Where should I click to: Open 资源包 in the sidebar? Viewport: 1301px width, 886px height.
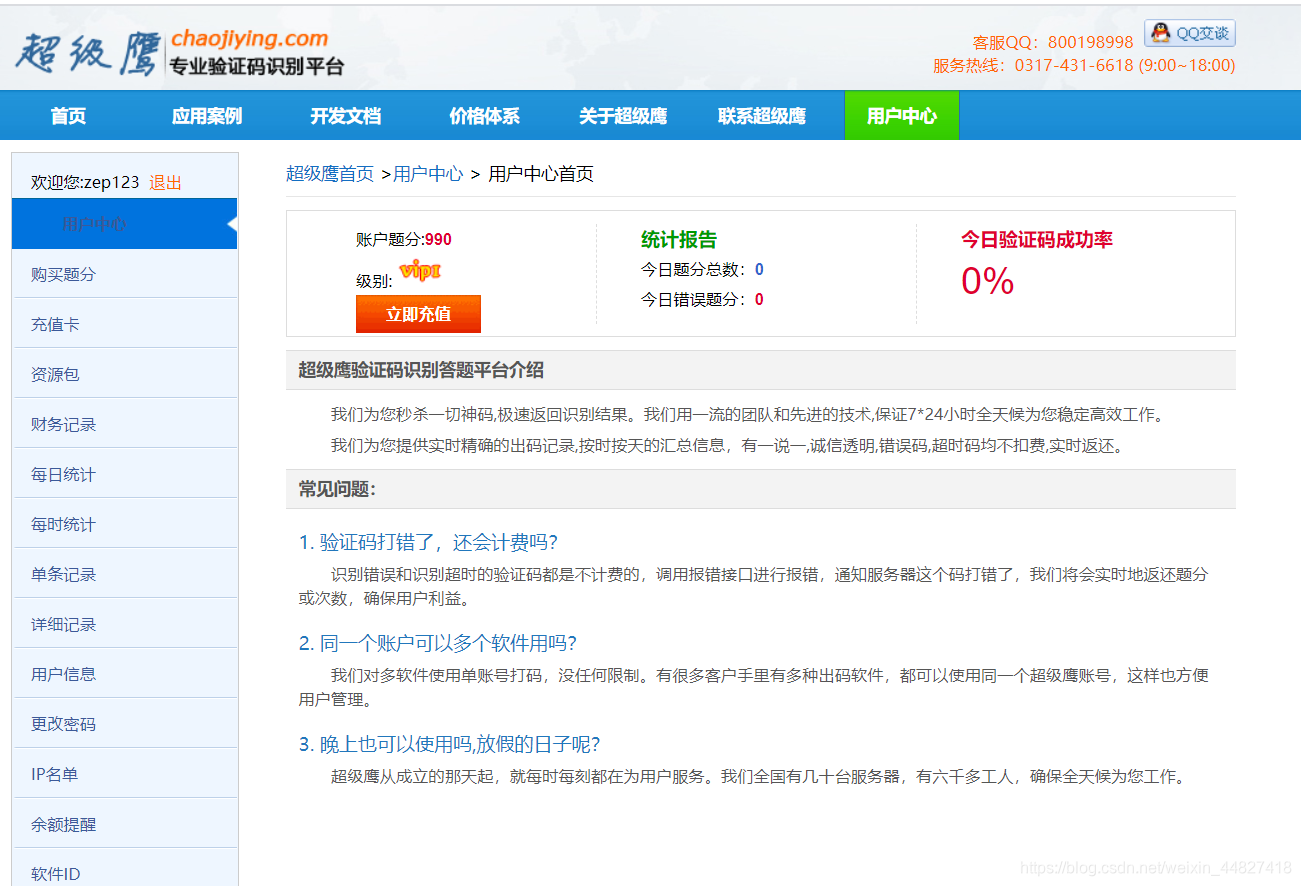point(125,374)
